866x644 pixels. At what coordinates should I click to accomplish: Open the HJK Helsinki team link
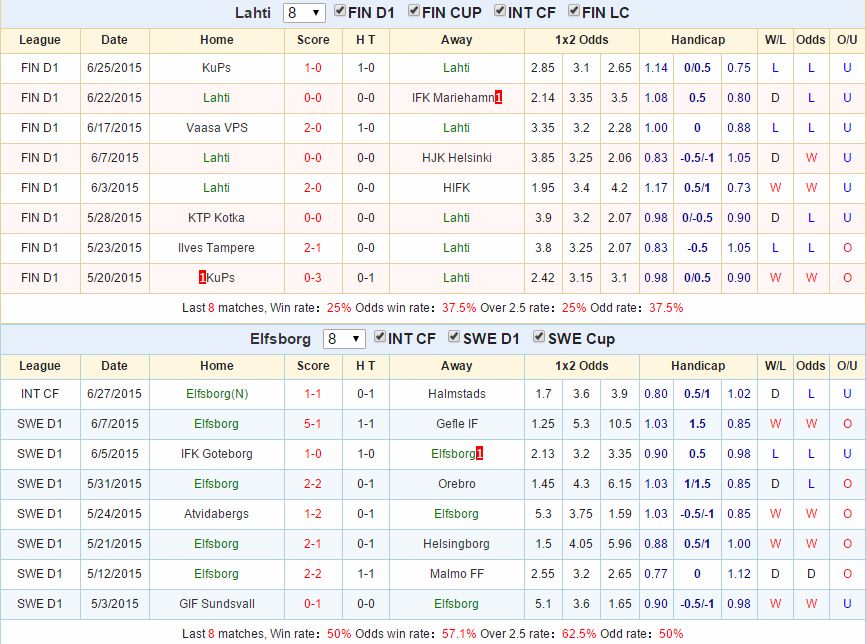457,157
